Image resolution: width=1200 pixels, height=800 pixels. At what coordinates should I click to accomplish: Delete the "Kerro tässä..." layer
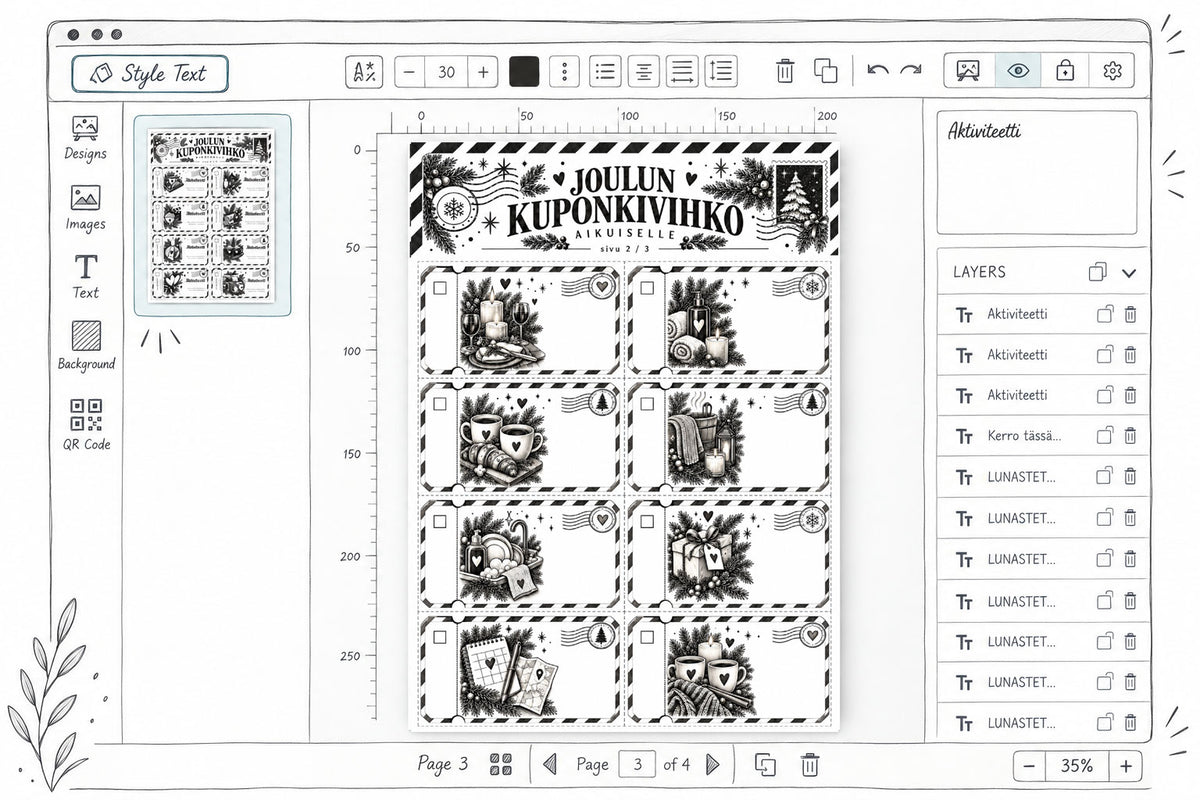pyautogui.click(x=1130, y=436)
